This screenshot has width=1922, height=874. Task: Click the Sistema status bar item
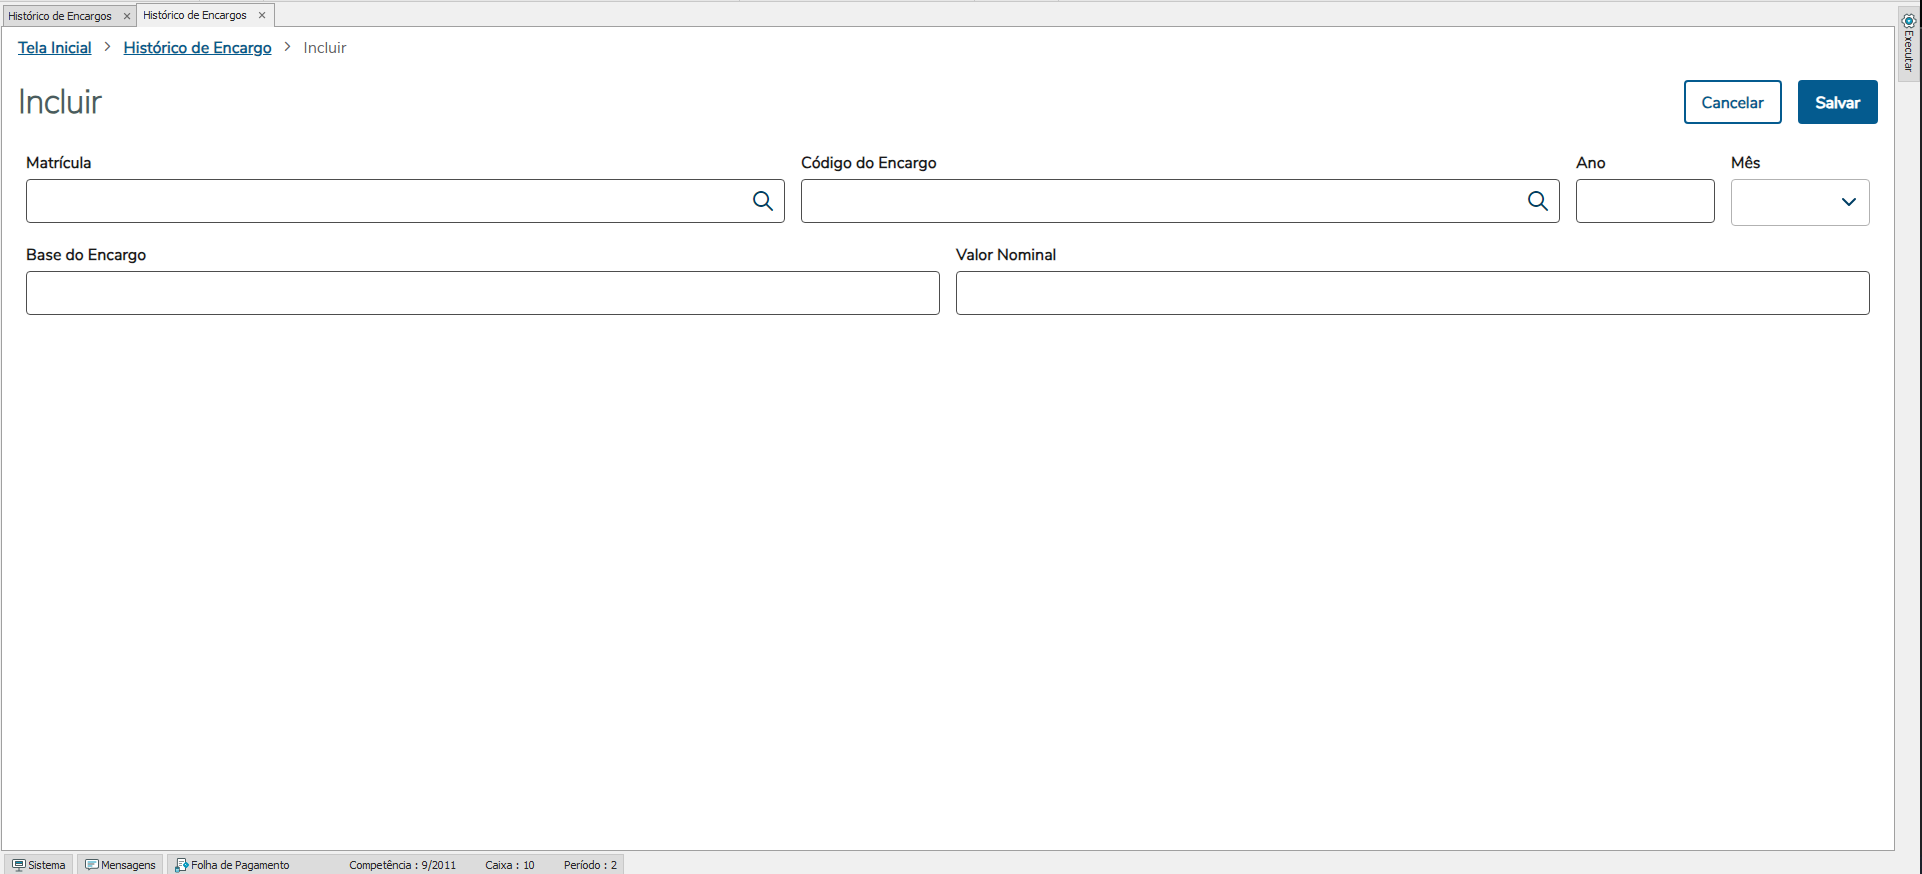pos(39,865)
